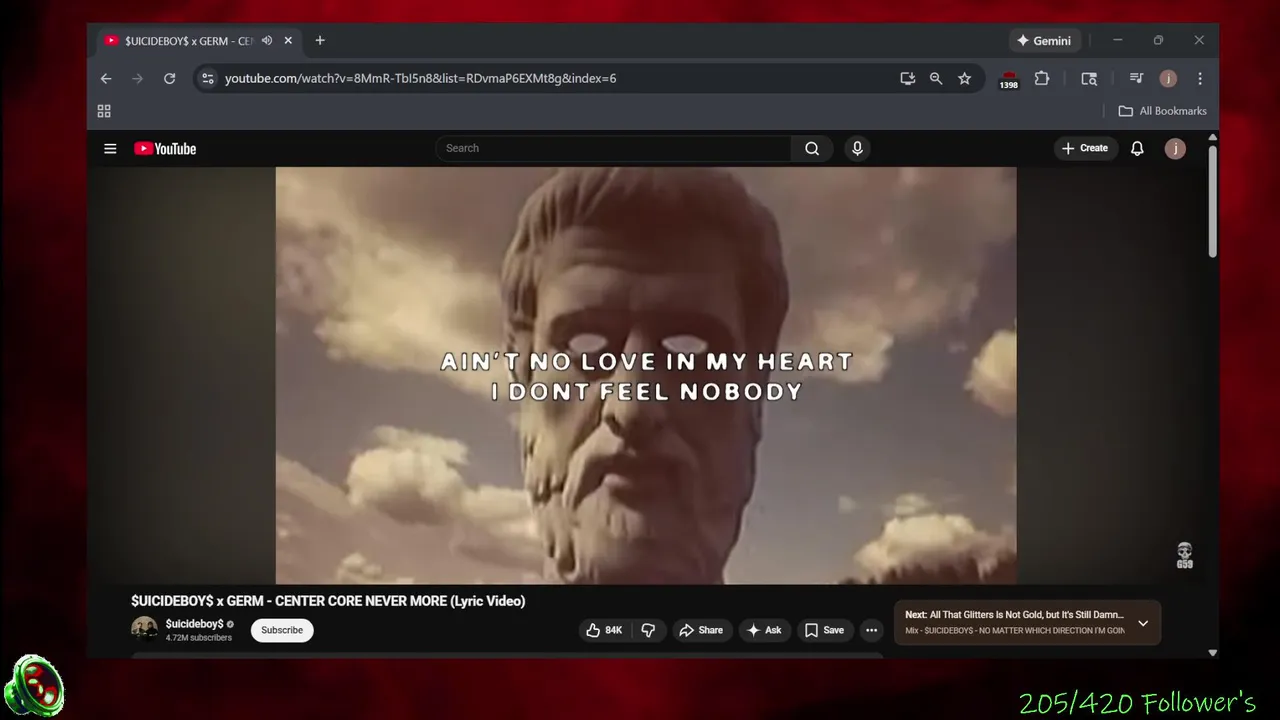1280x720 pixels.
Task: Install app icon in address bar
Action: tap(908, 78)
